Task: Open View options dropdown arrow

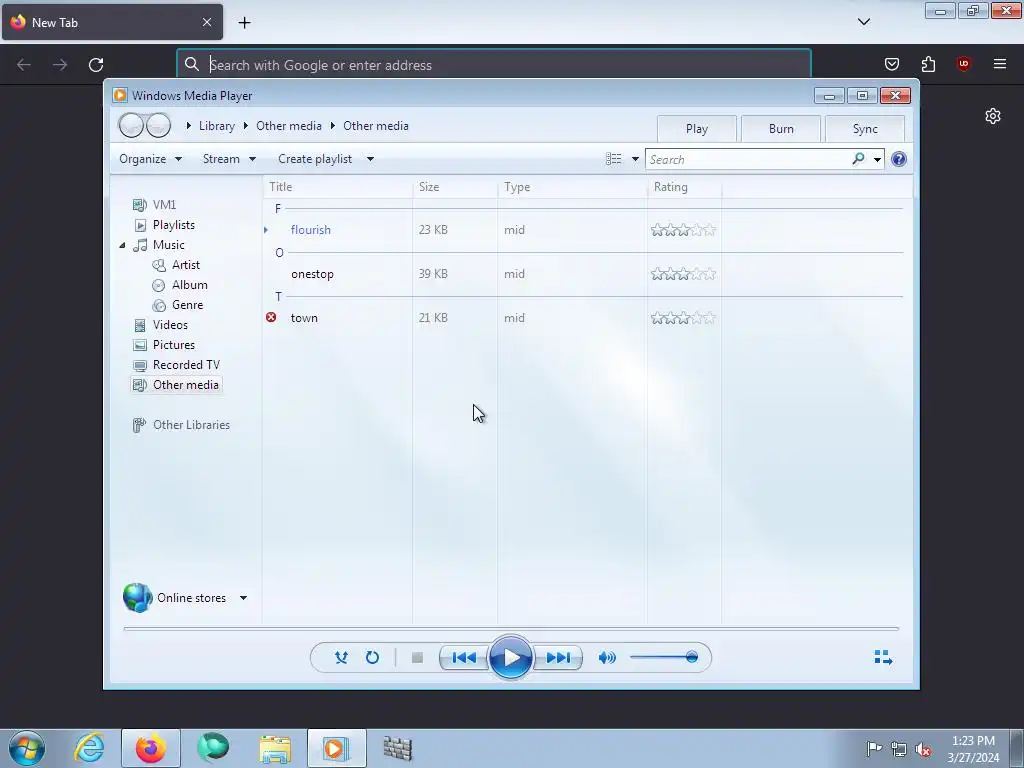Action: pyautogui.click(x=635, y=159)
